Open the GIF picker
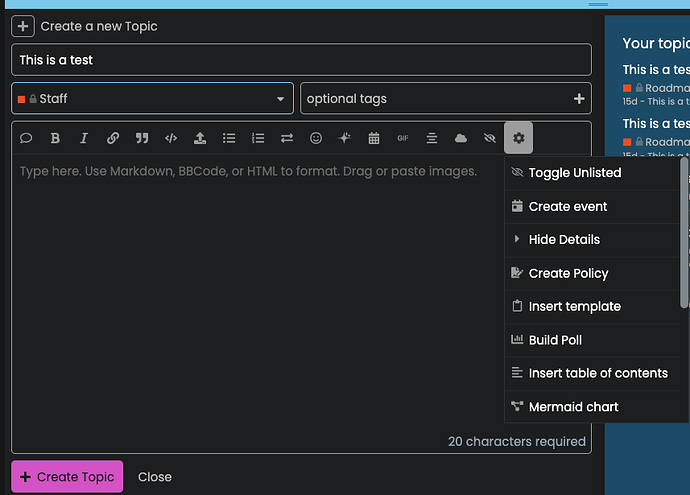Viewport: 690px width, 495px height. click(403, 138)
